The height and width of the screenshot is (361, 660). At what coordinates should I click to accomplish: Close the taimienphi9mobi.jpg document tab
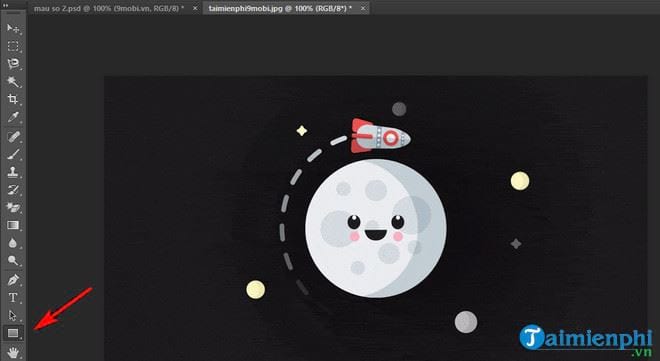(x=363, y=8)
